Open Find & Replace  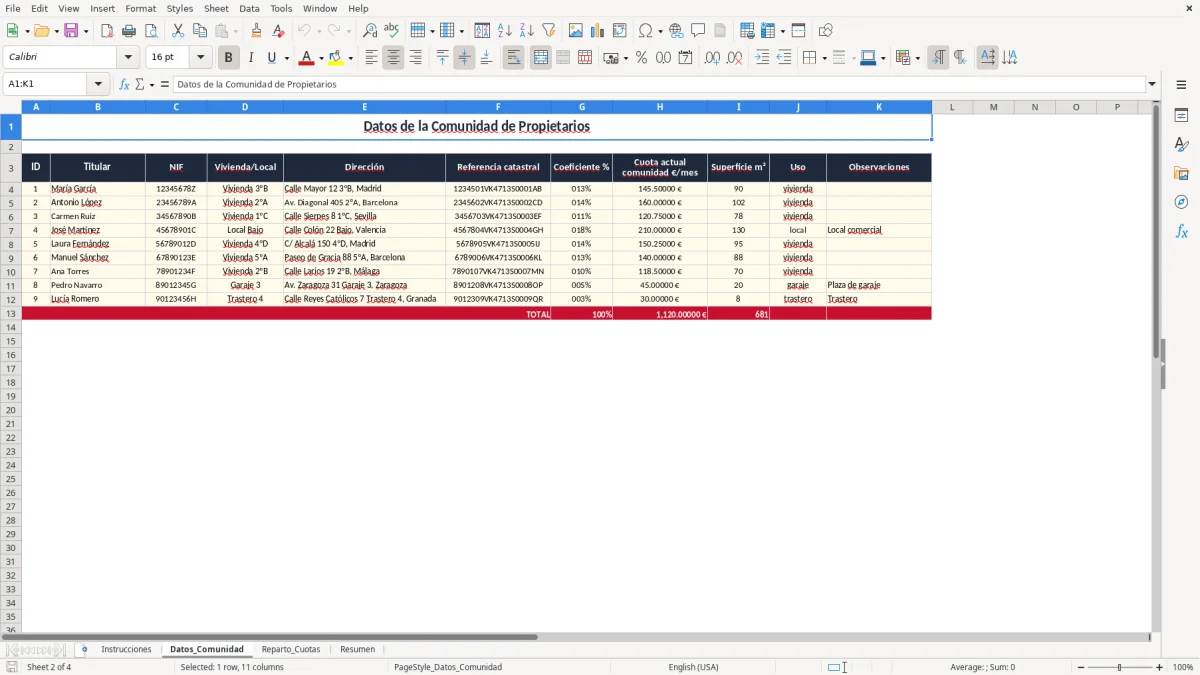[x=370, y=31]
